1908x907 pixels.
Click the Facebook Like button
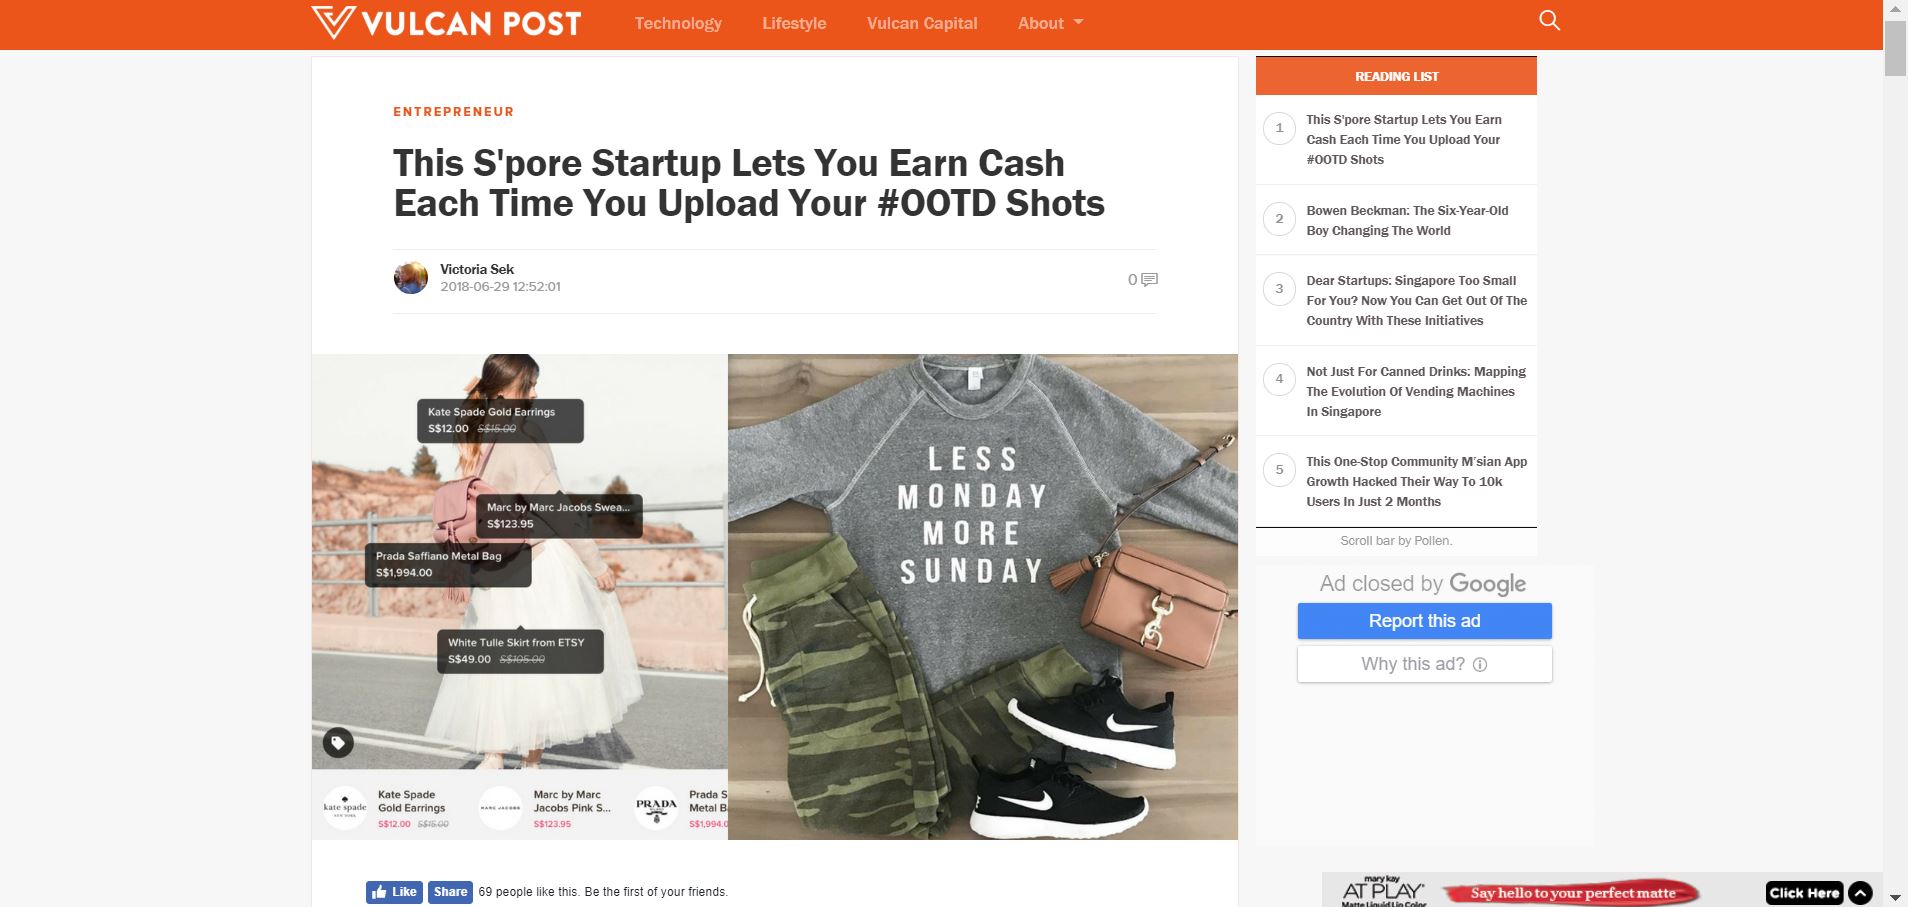(x=394, y=892)
